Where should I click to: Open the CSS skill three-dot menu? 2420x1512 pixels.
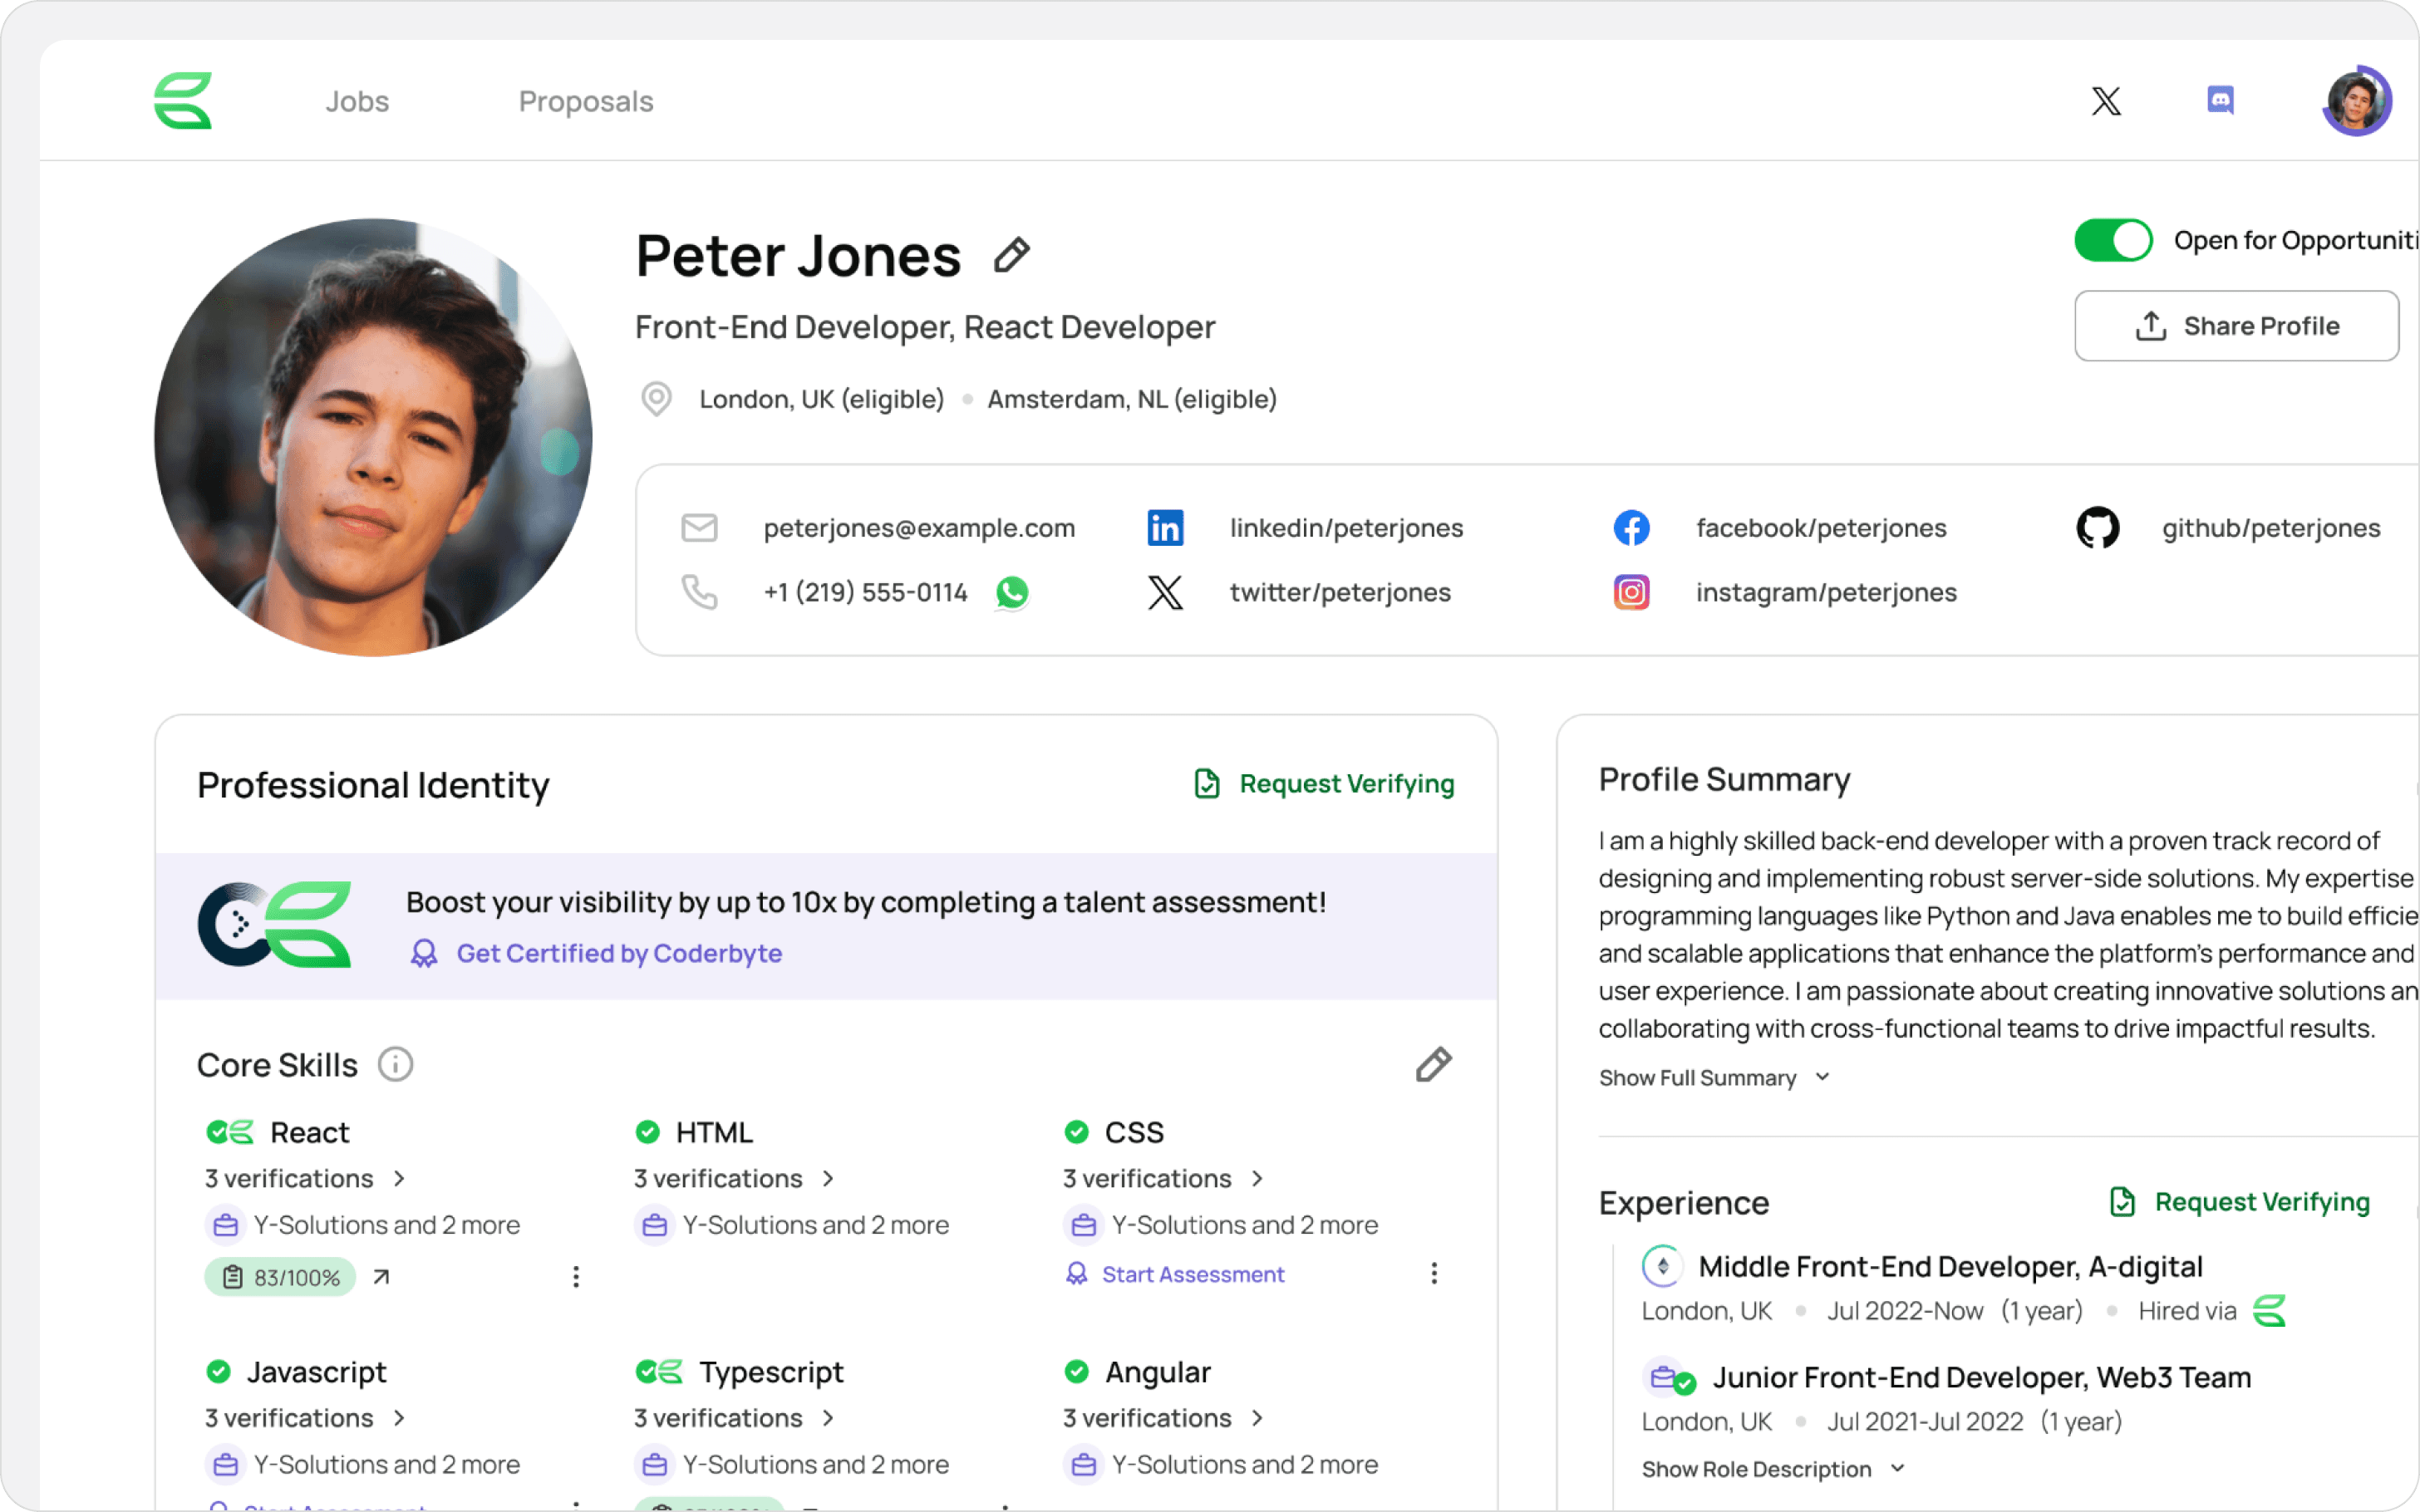[1433, 1273]
